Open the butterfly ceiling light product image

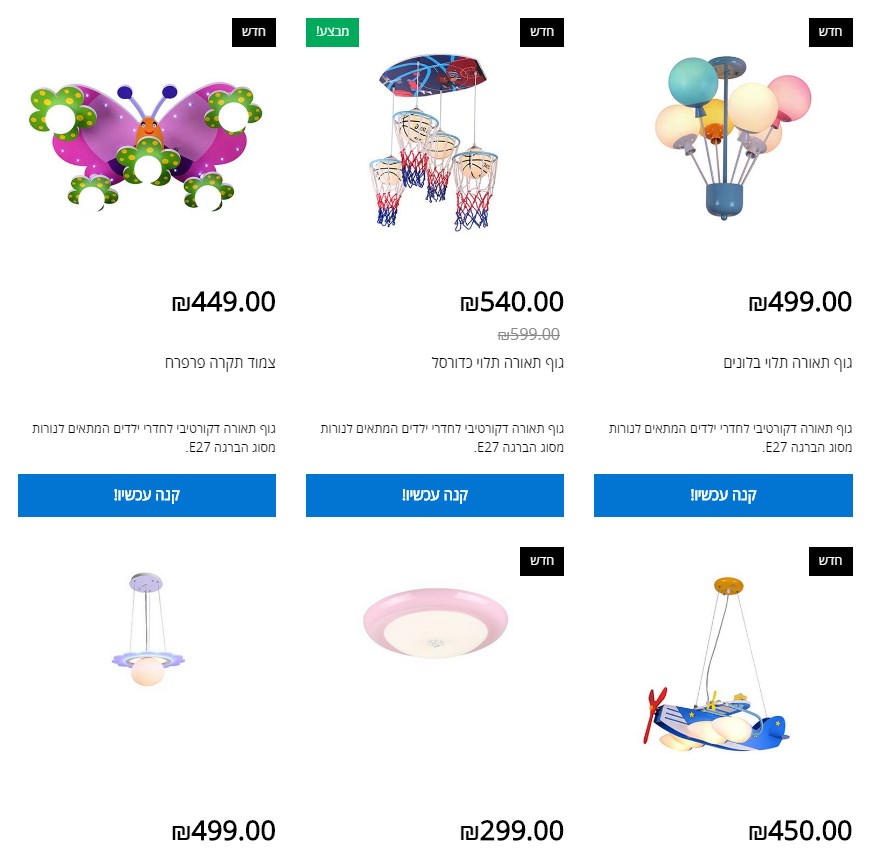[x=146, y=147]
